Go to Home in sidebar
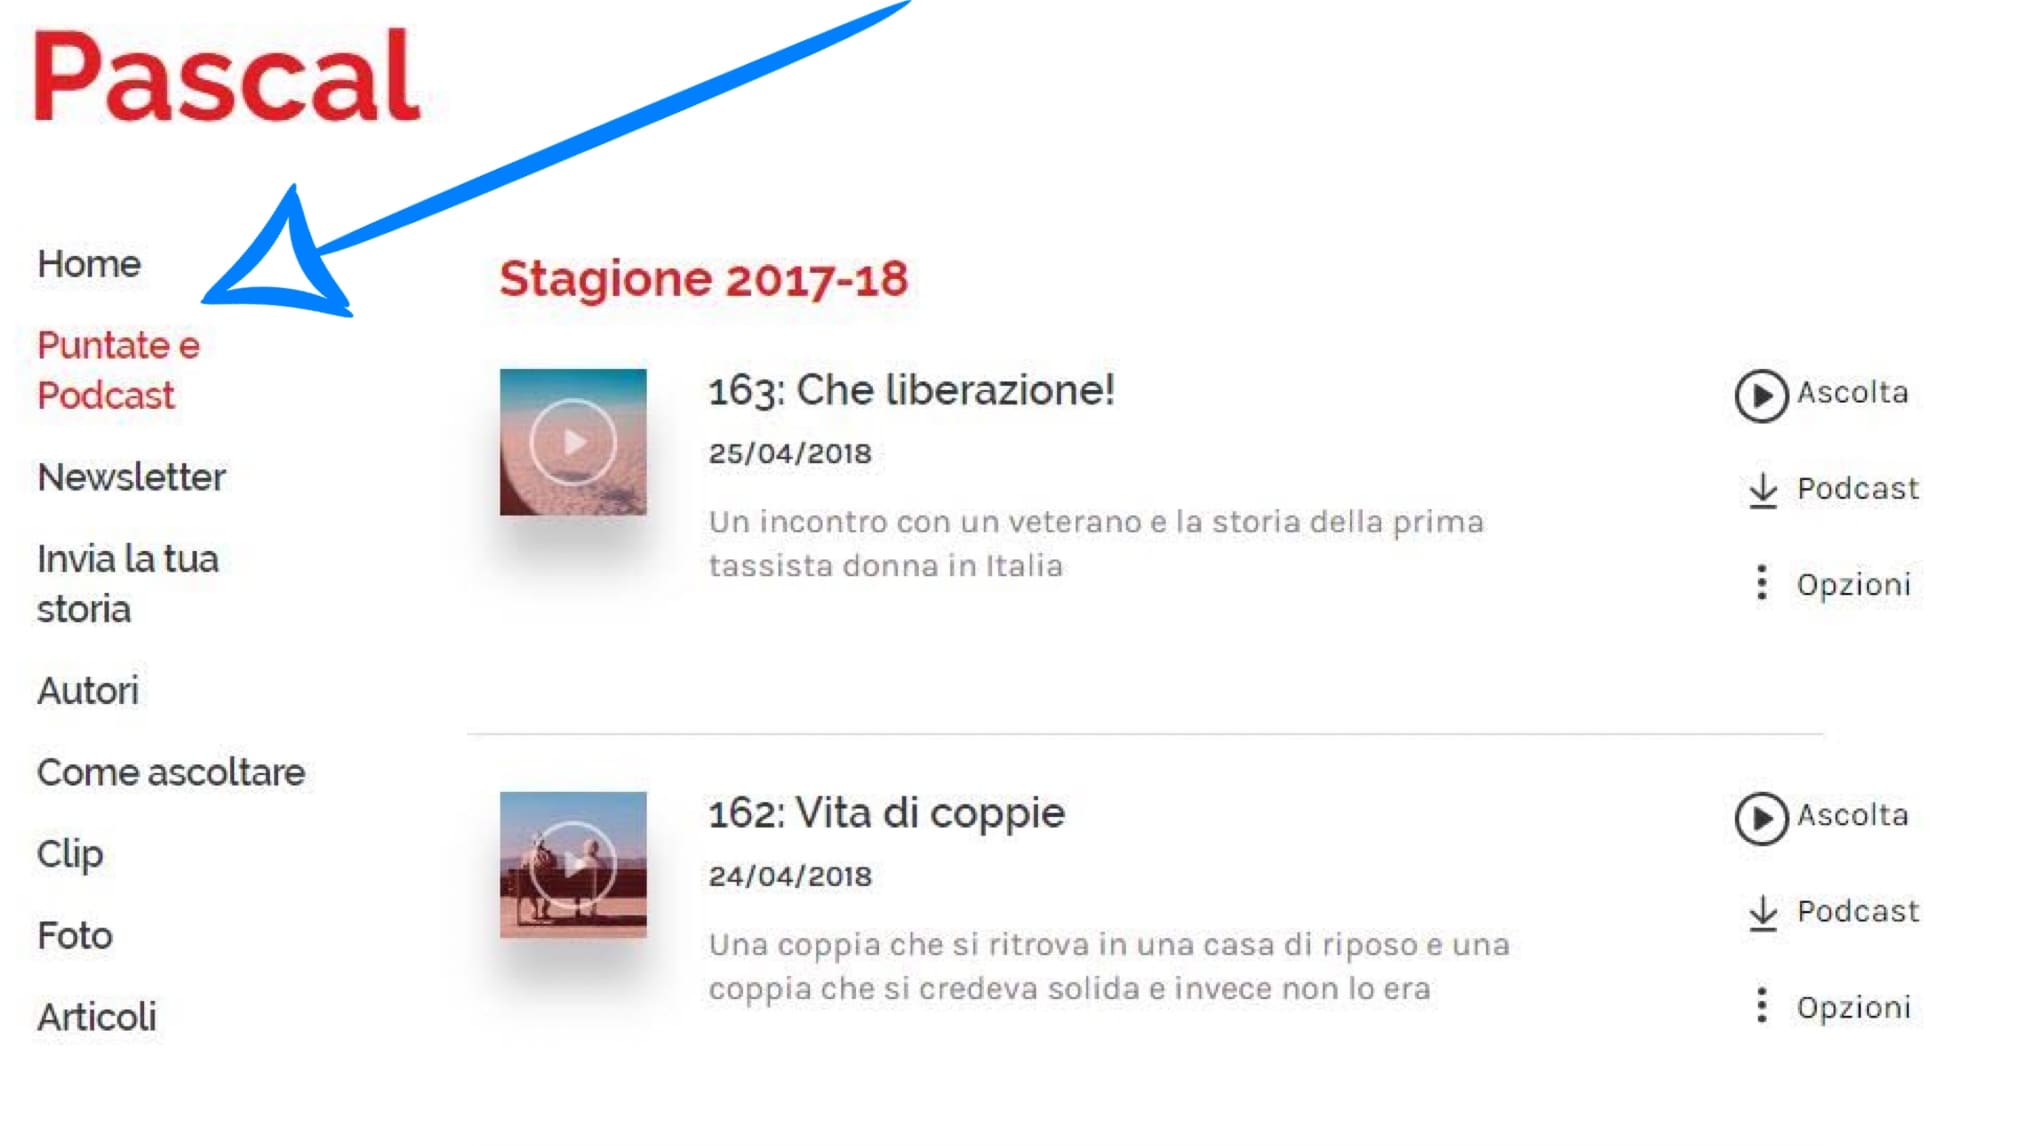The height and width of the screenshot is (1146, 2038). point(89,264)
